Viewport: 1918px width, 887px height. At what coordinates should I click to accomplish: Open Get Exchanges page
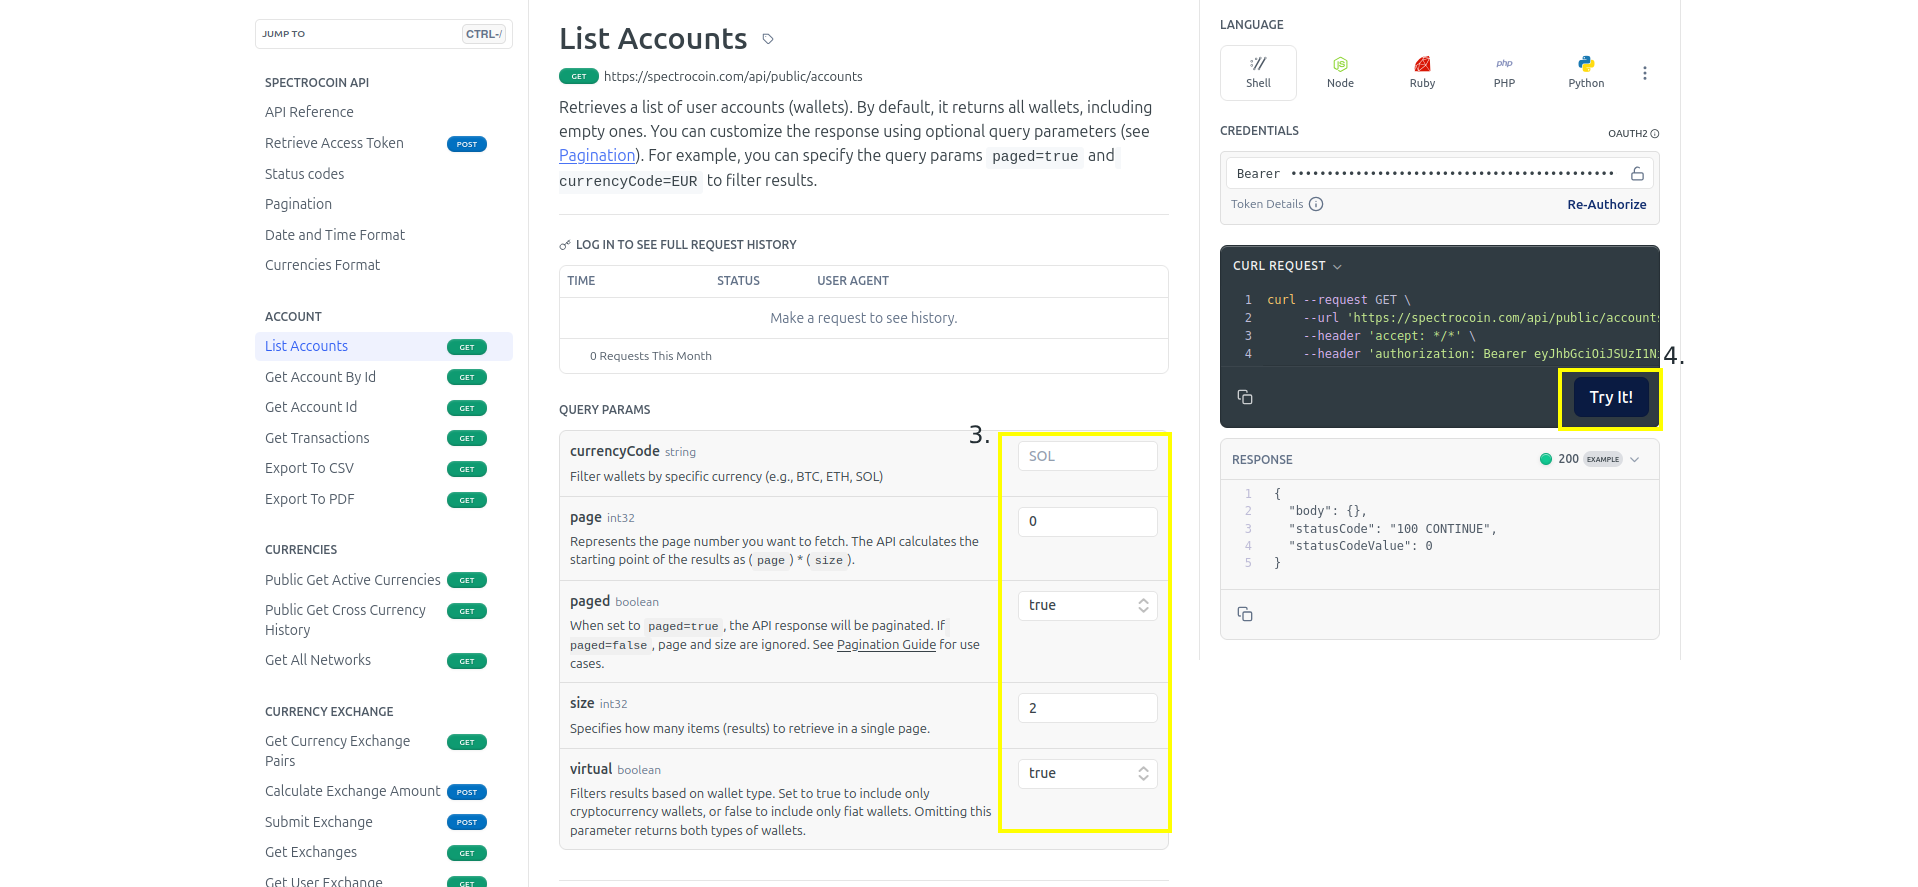tap(375, 852)
